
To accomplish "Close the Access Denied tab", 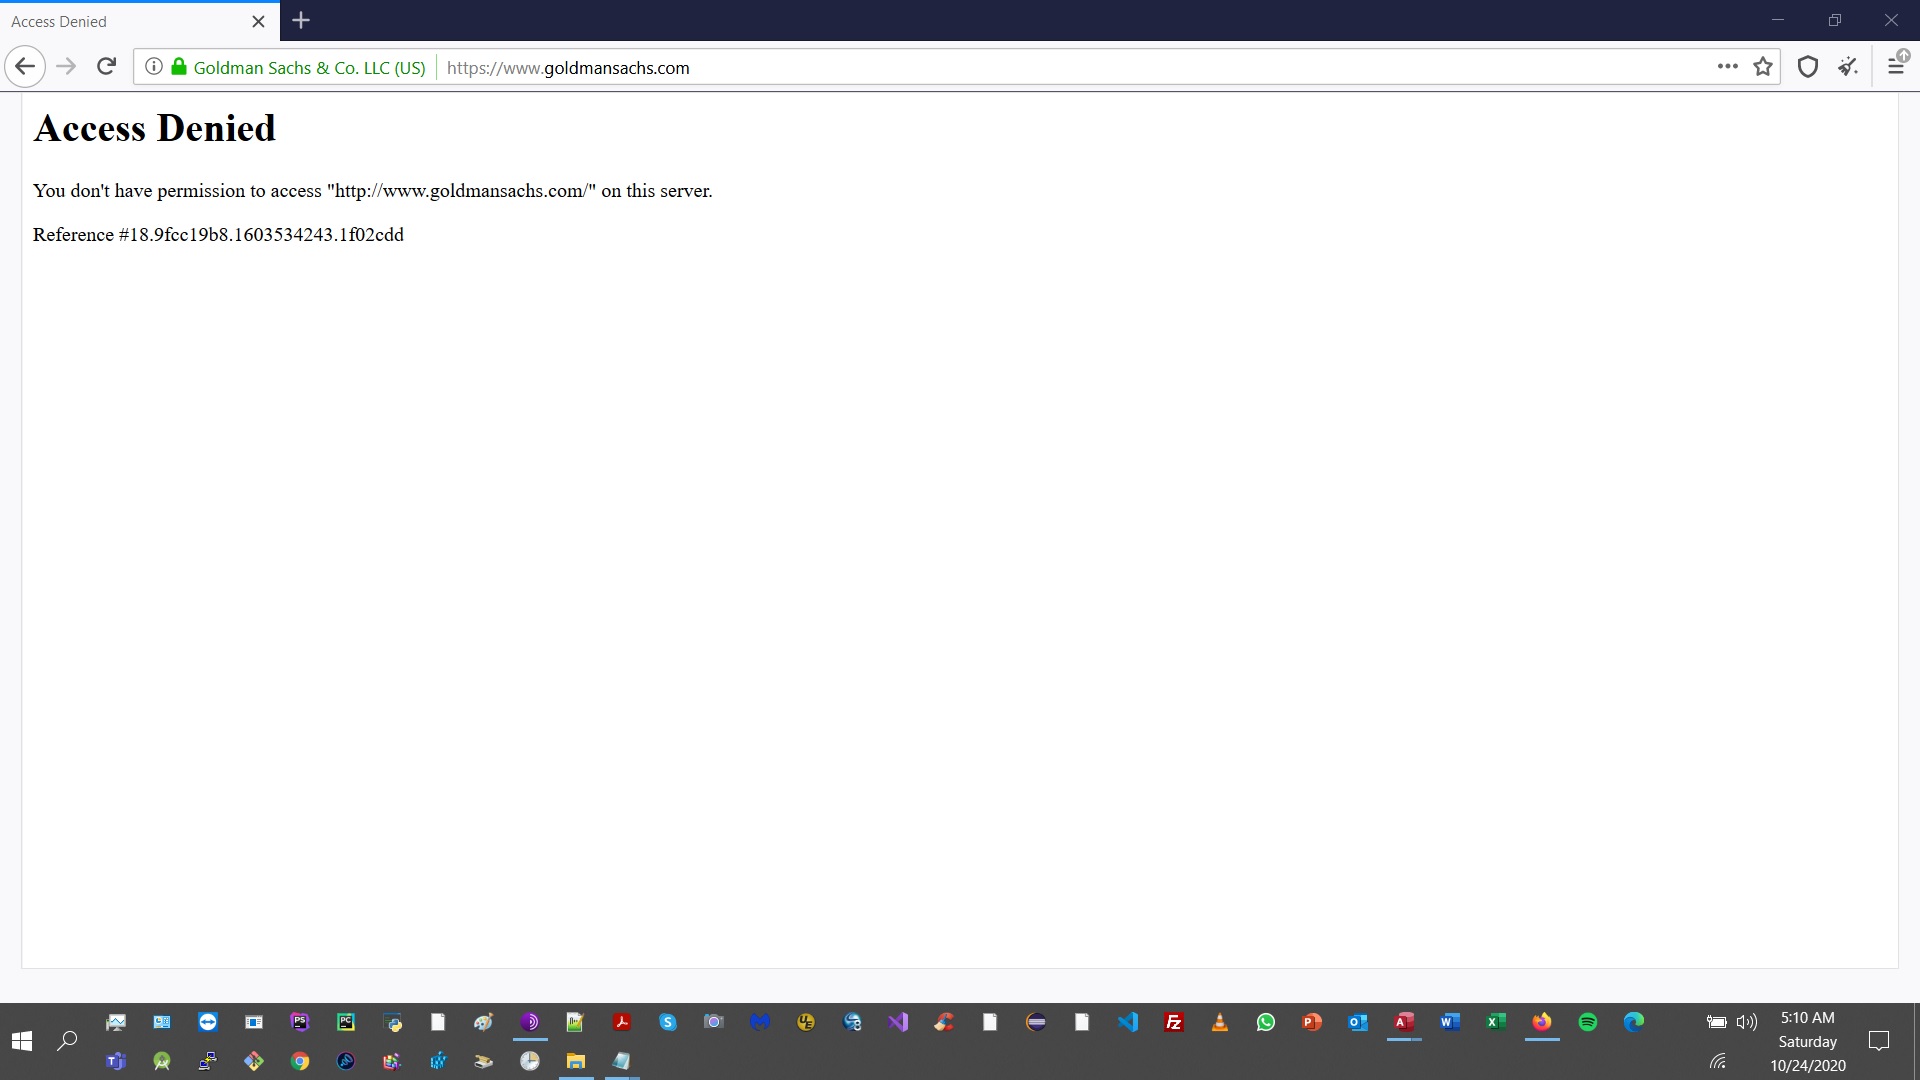I will click(258, 21).
